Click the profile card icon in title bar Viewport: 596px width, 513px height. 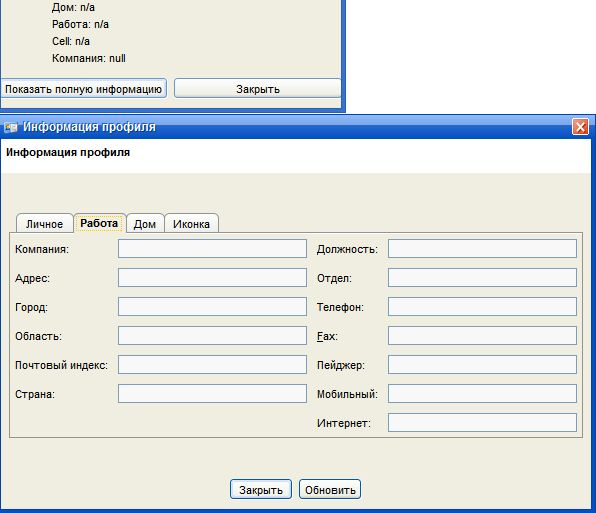click(x=11, y=127)
